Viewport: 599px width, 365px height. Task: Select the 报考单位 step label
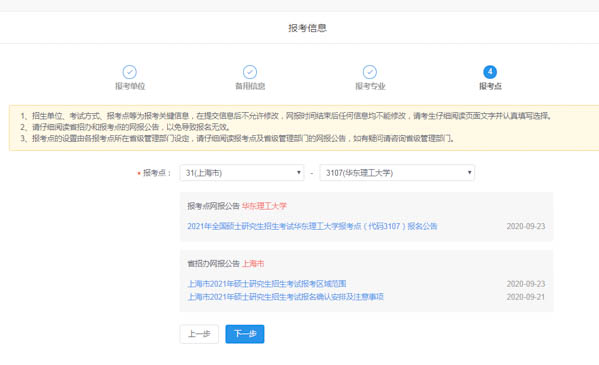(x=130, y=86)
